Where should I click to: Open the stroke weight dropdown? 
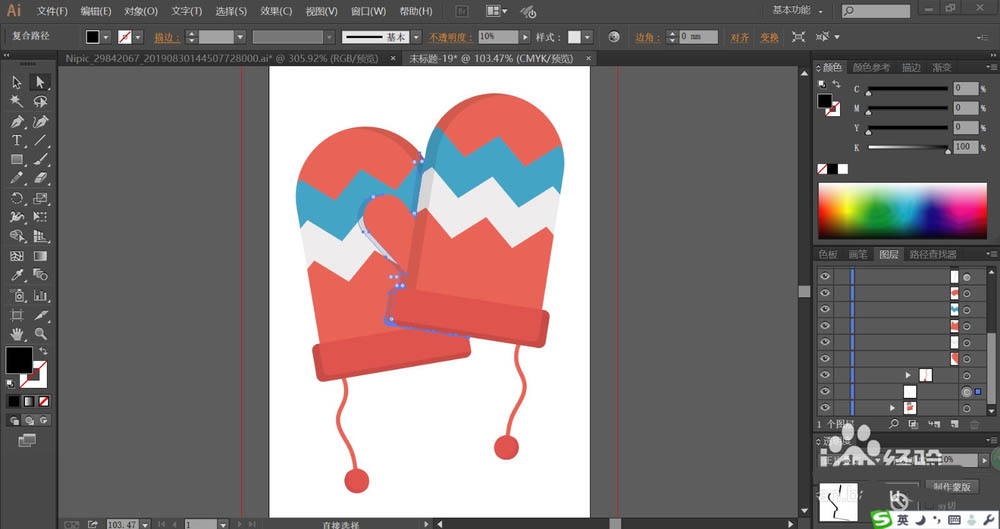pos(240,37)
